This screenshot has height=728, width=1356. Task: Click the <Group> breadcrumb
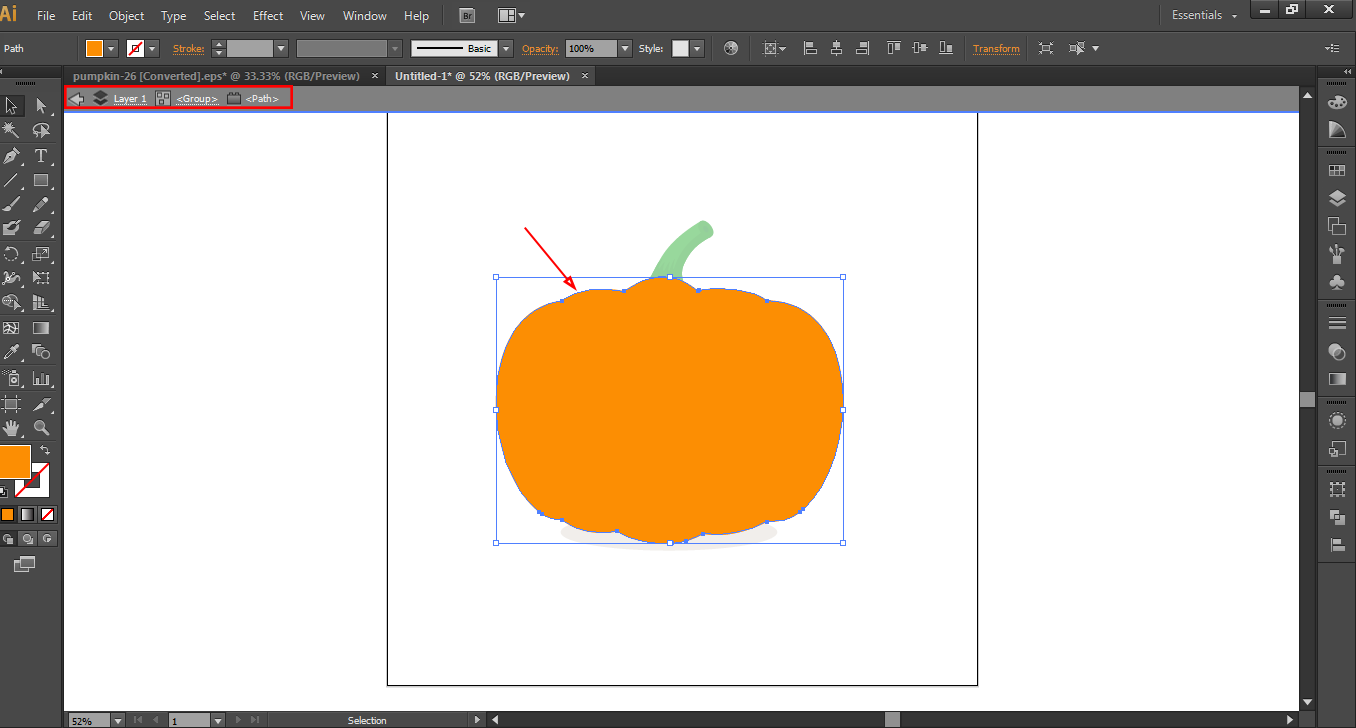click(x=197, y=99)
